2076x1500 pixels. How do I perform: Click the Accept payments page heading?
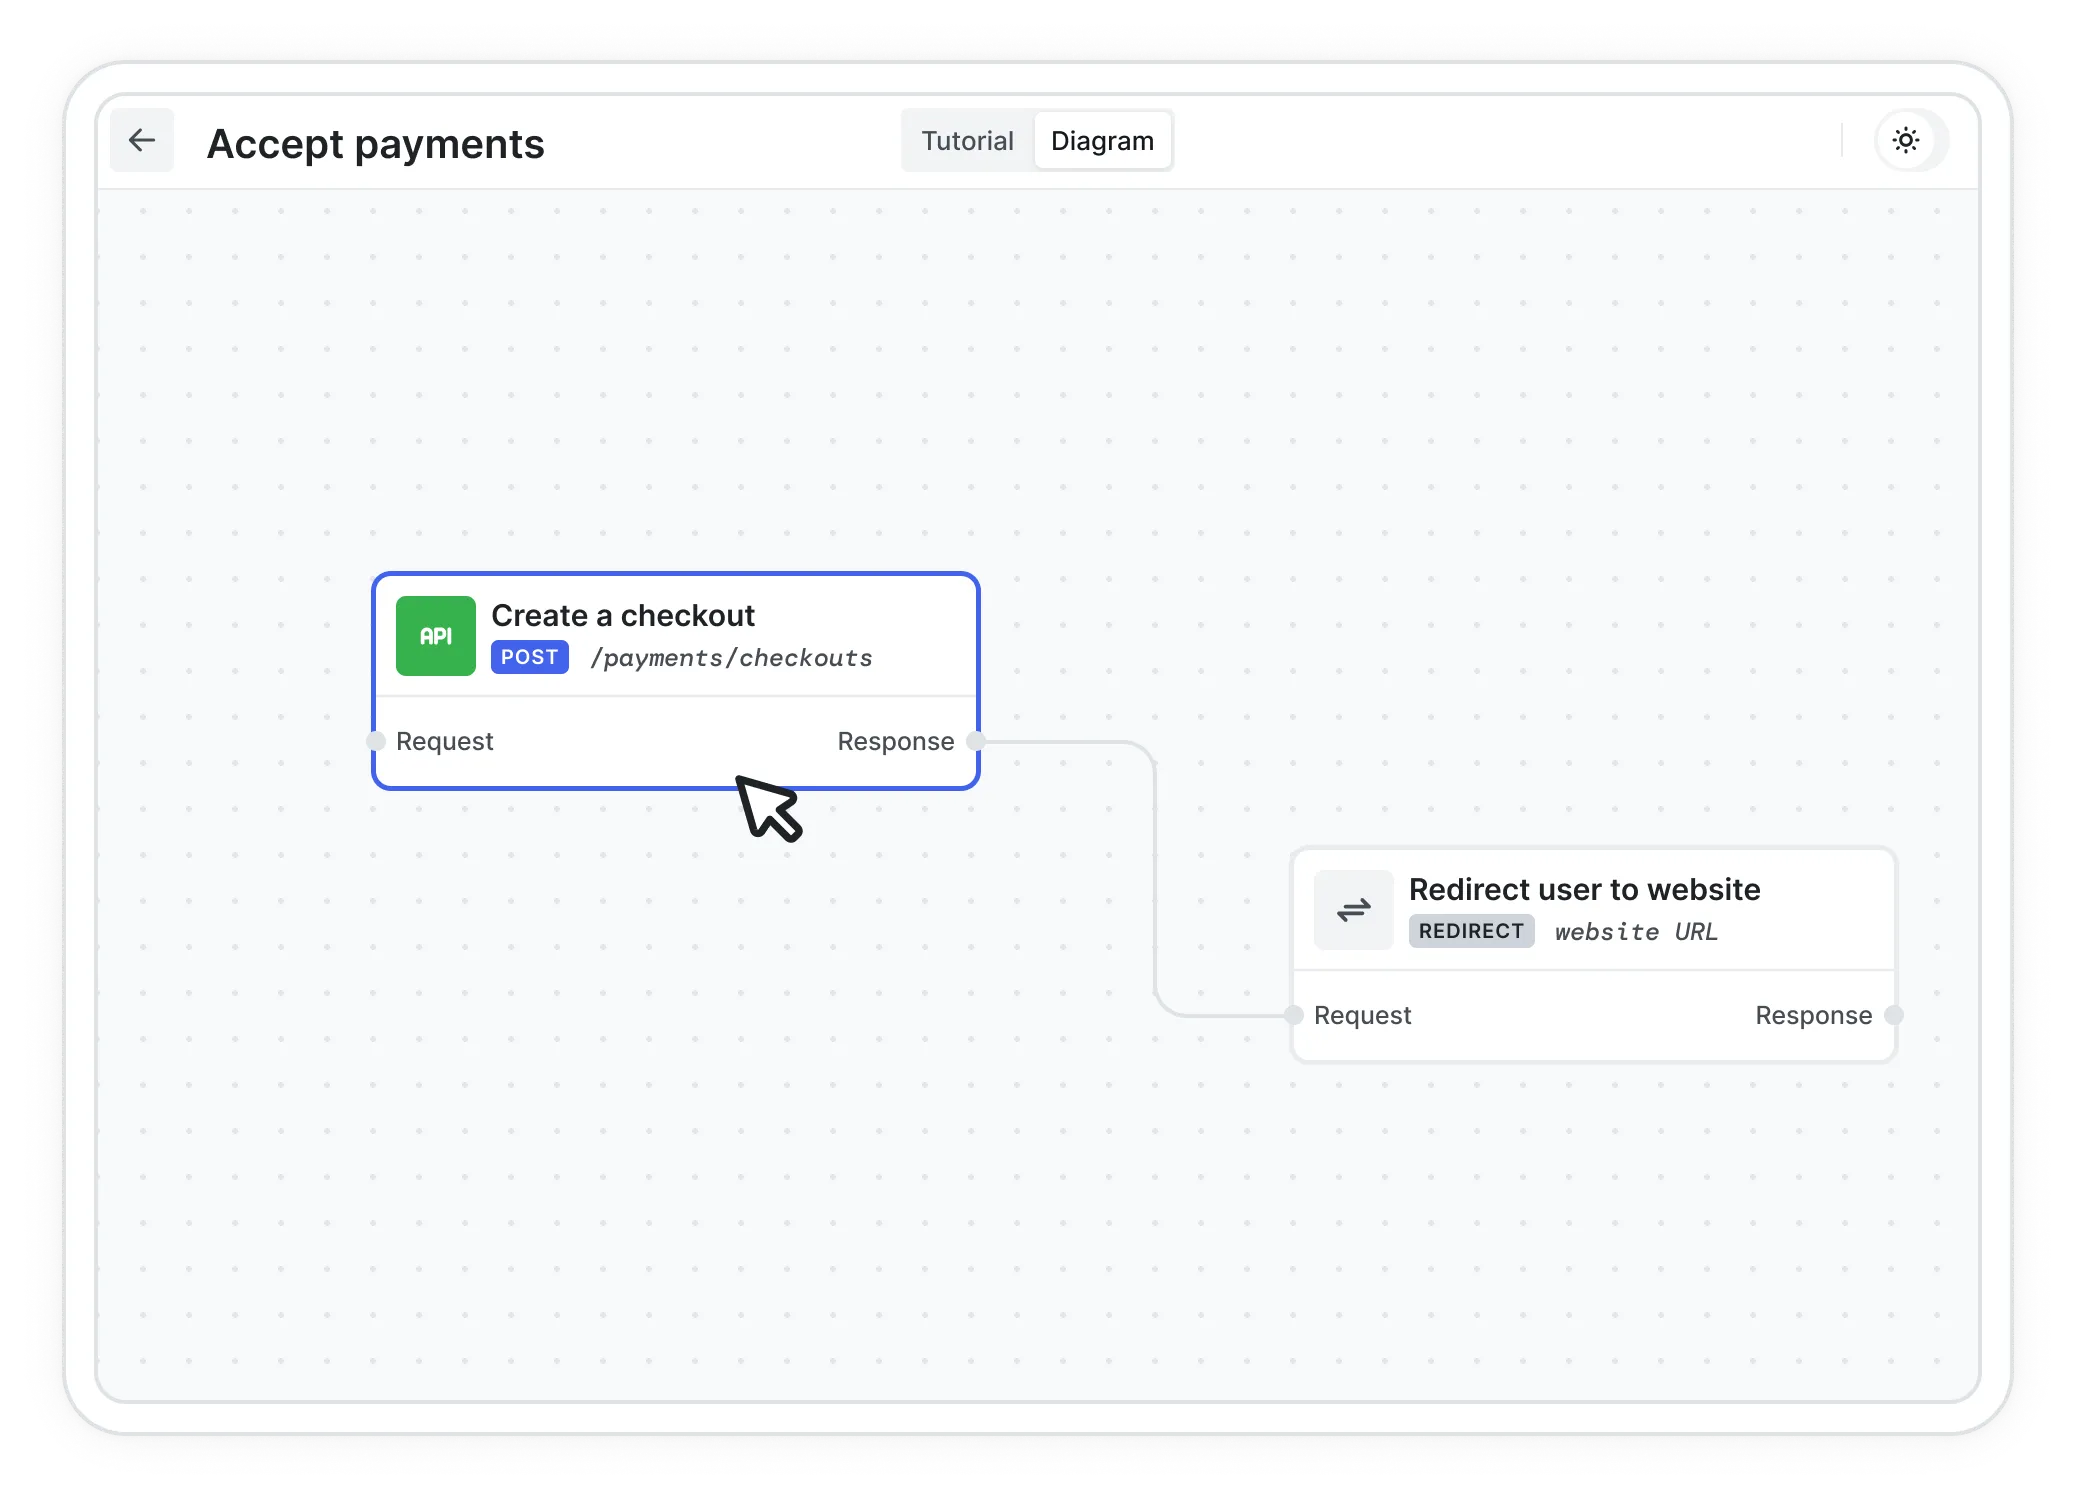tap(375, 144)
